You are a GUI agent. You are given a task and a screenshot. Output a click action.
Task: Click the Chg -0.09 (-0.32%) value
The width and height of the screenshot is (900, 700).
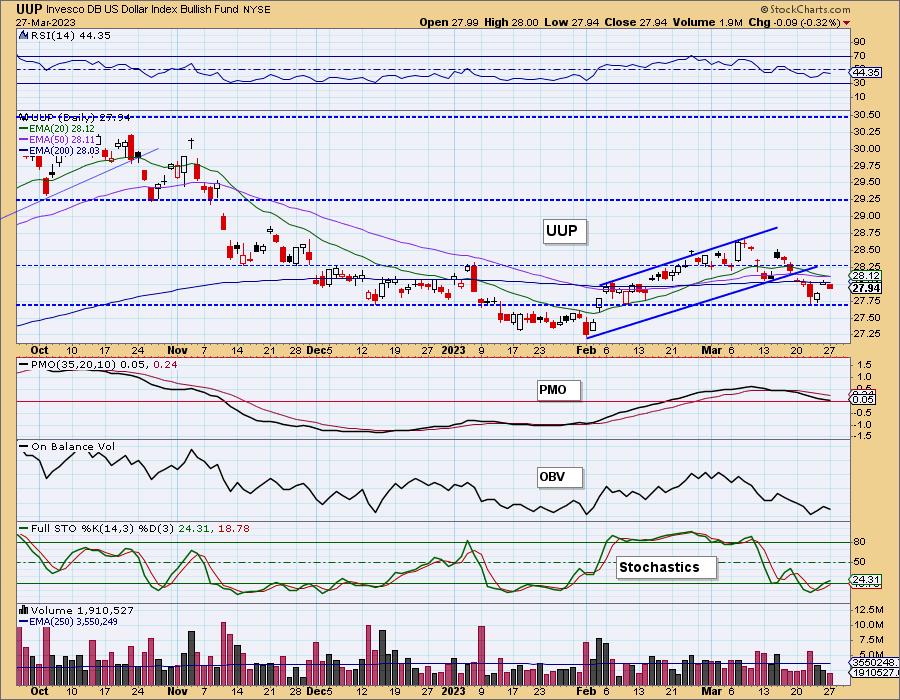tap(794, 22)
